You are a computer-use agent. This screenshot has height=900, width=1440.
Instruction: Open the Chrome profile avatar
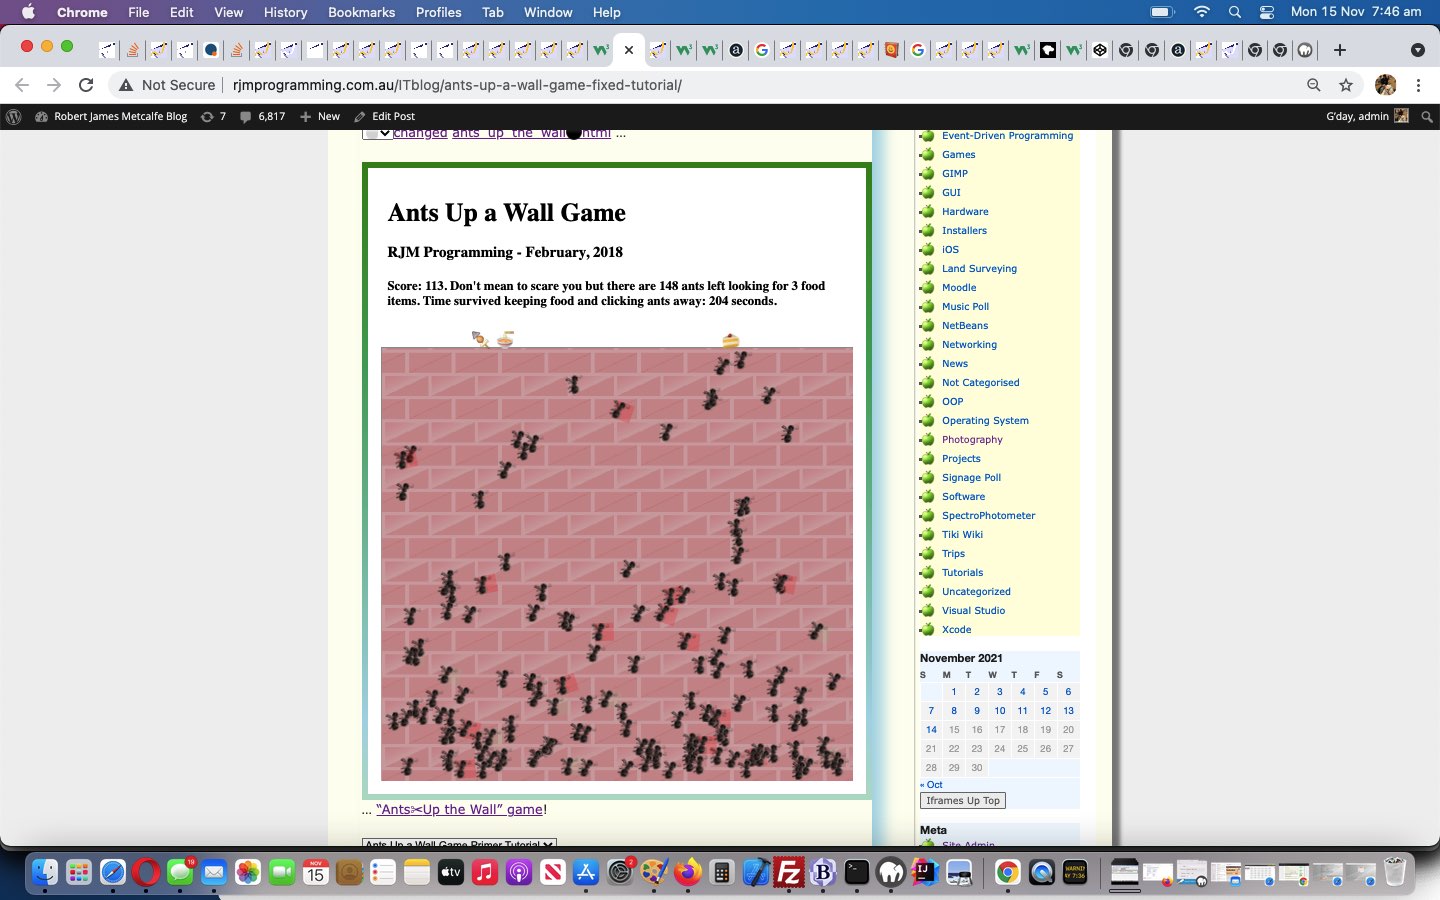point(1385,85)
